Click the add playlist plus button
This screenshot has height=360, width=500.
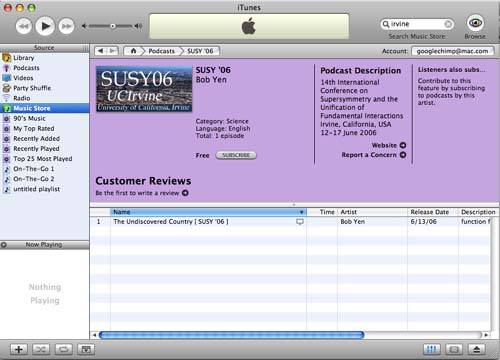coord(19,349)
